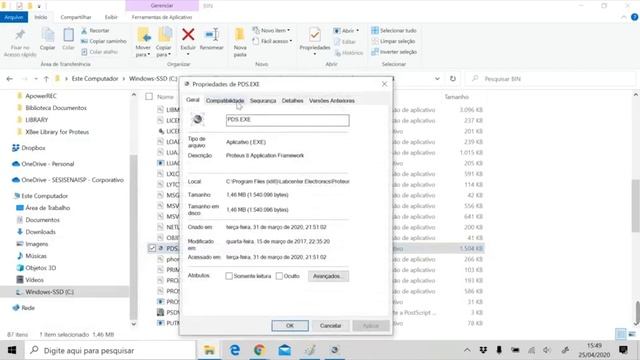Image resolution: width=640 pixels, height=360 pixels.
Task: Switch to the Compartilhar ribbon tab
Action: (76, 17)
